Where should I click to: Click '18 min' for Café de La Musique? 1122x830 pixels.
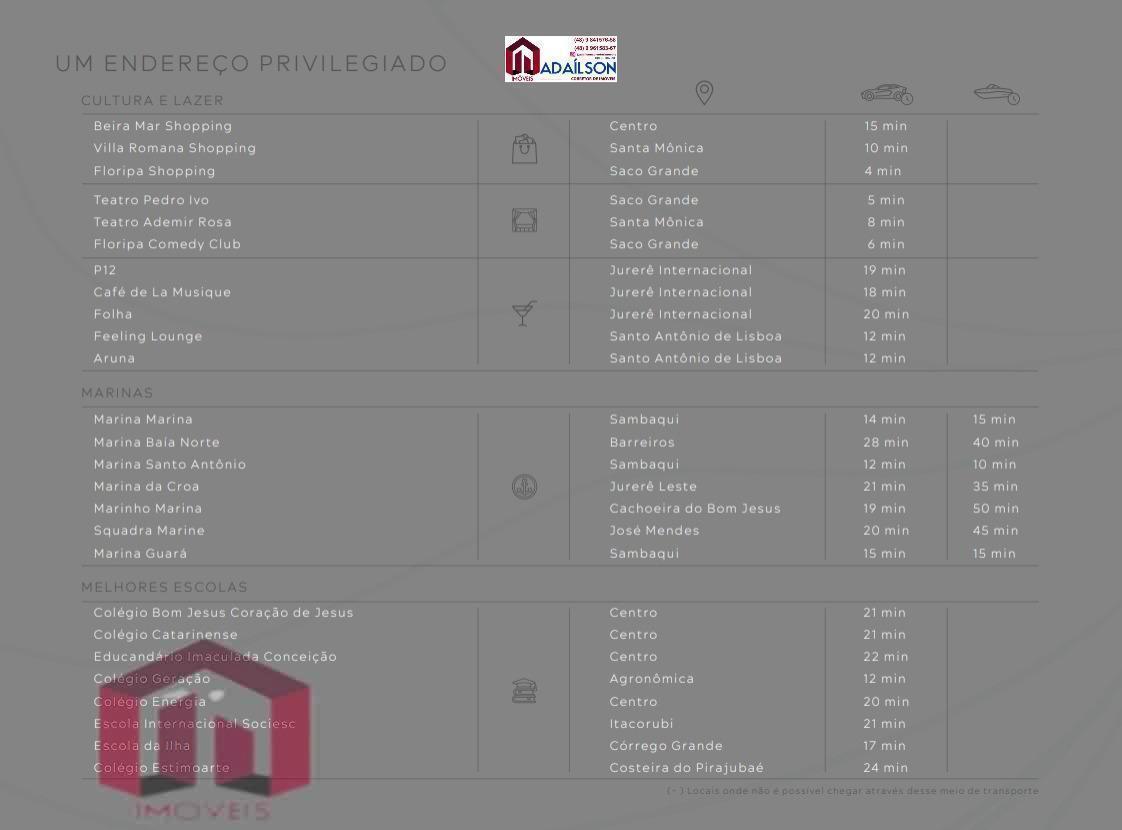[884, 292]
